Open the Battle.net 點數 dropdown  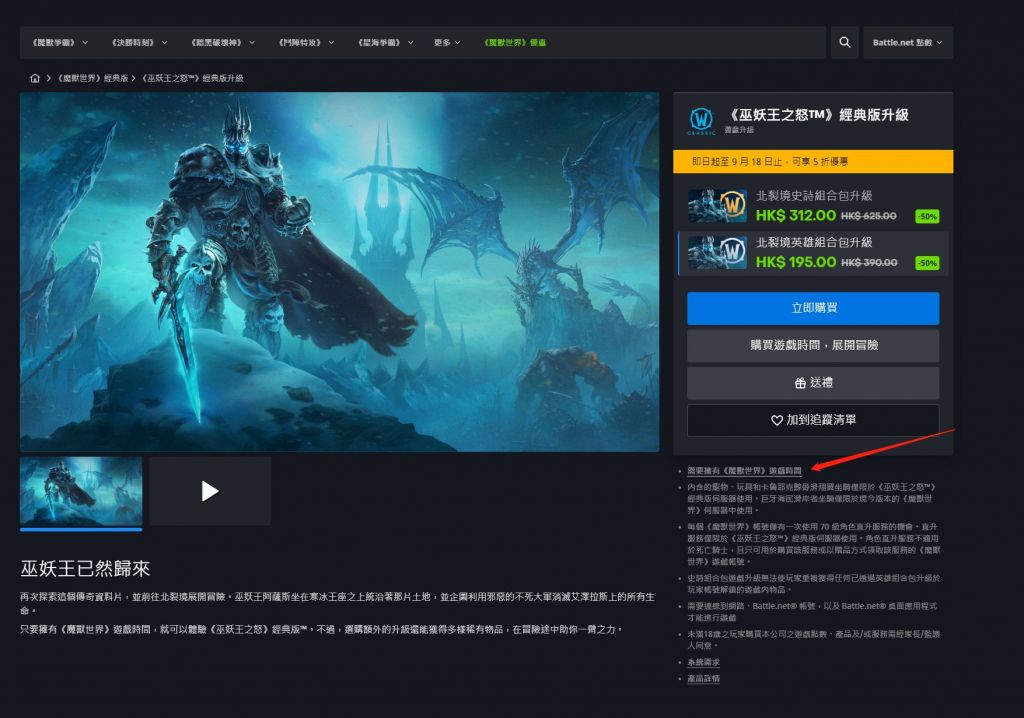coord(908,42)
